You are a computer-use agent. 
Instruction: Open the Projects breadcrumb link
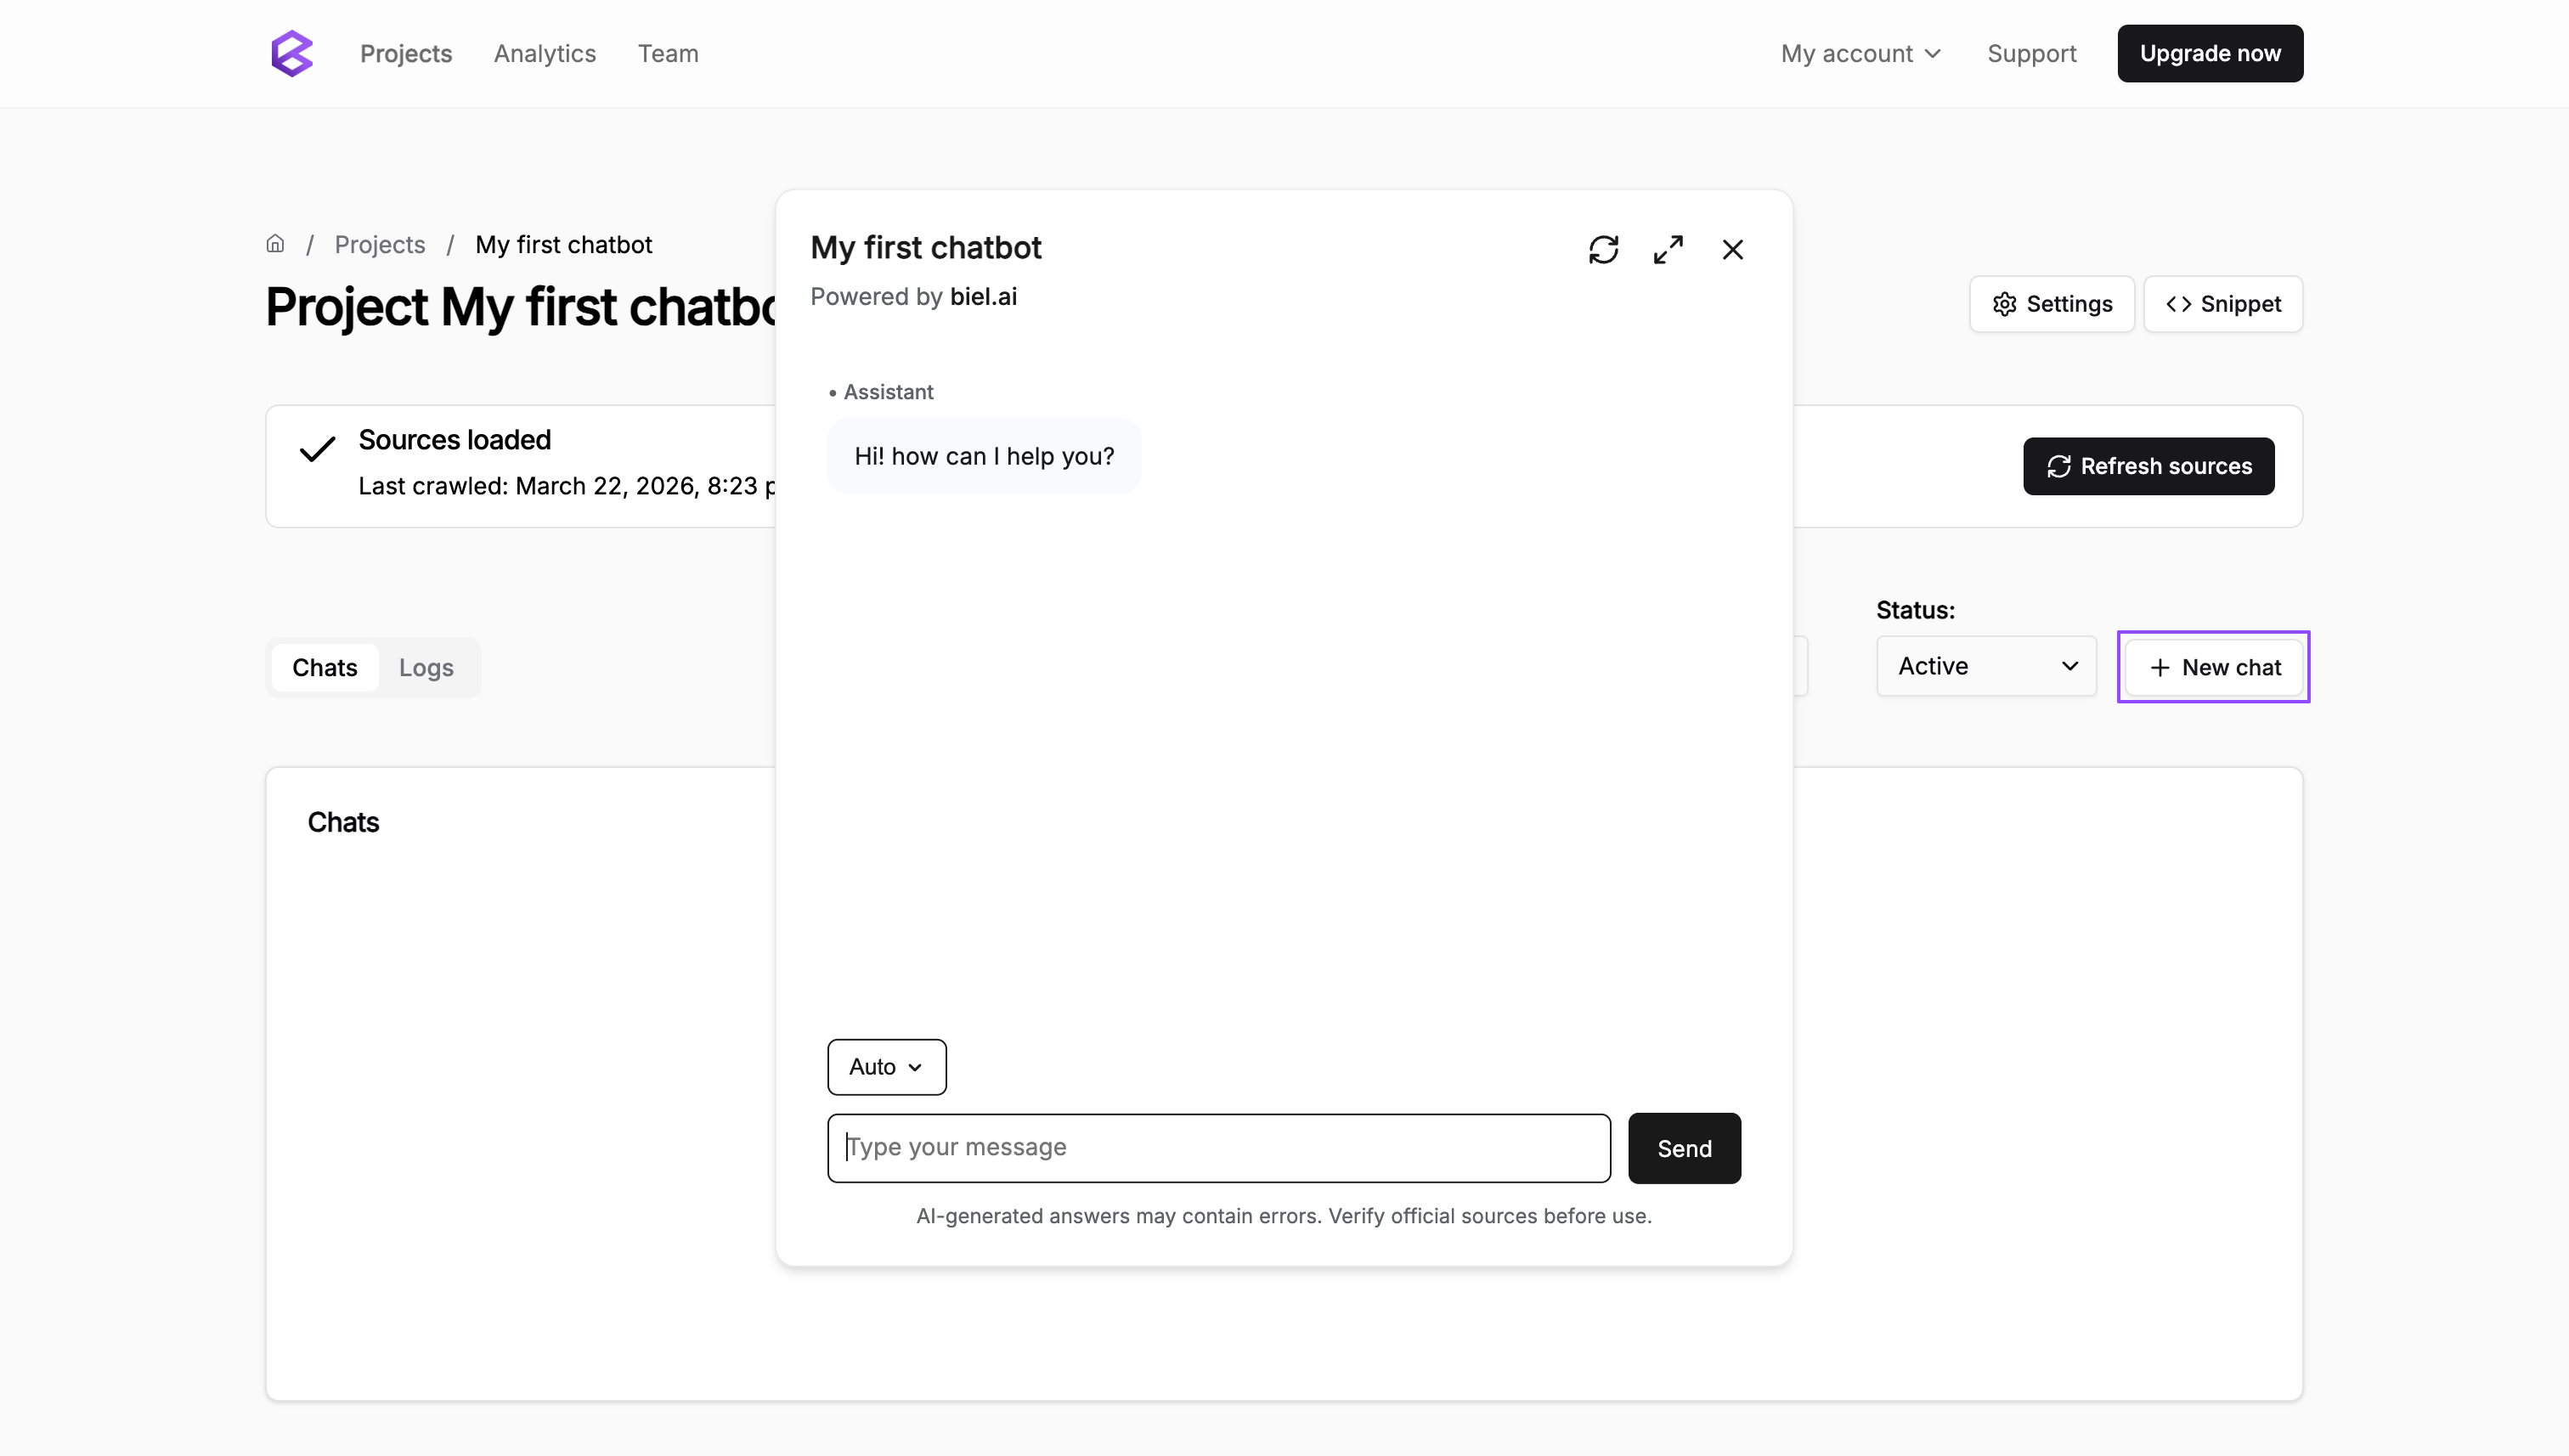[379, 243]
